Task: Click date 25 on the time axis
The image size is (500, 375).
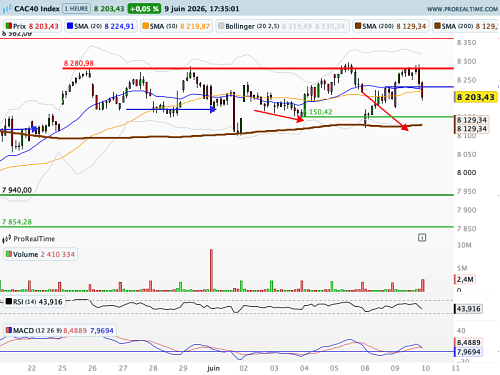Action: [62, 368]
